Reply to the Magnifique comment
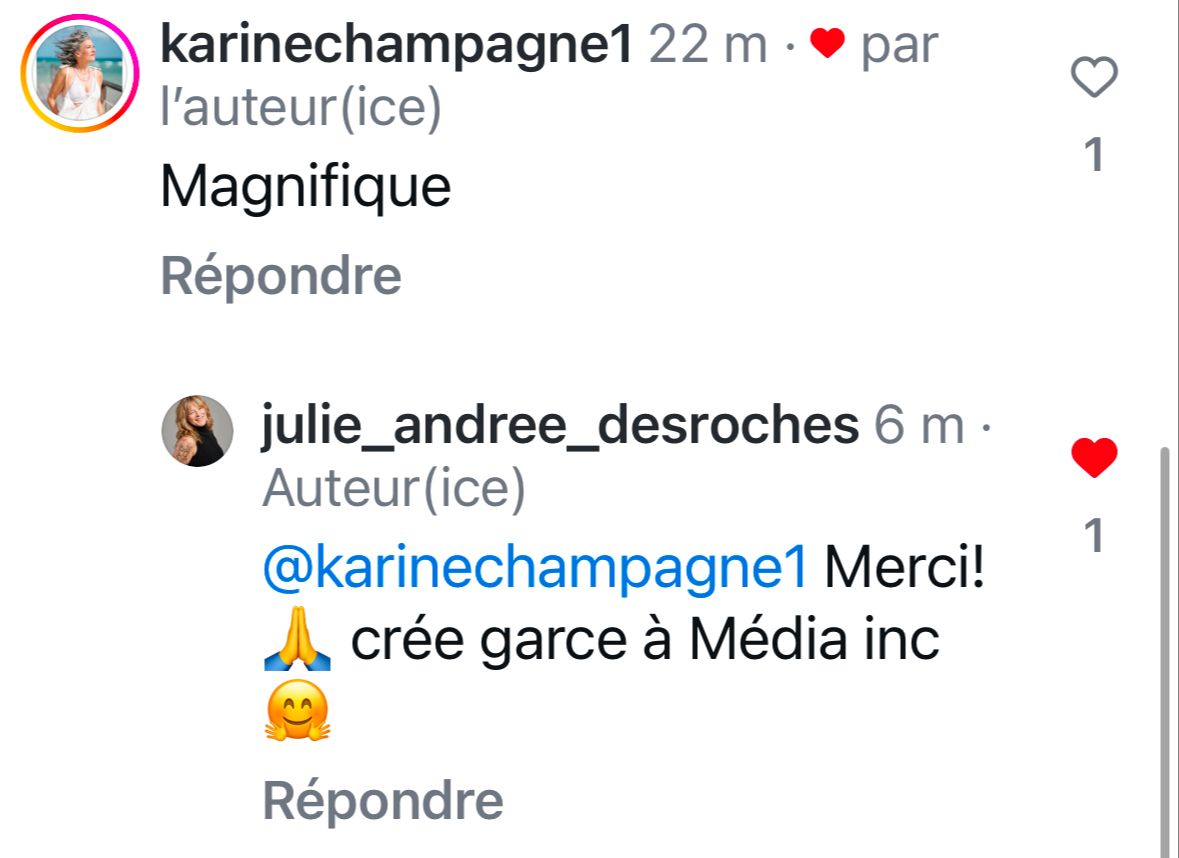 click(x=281, y=276)
